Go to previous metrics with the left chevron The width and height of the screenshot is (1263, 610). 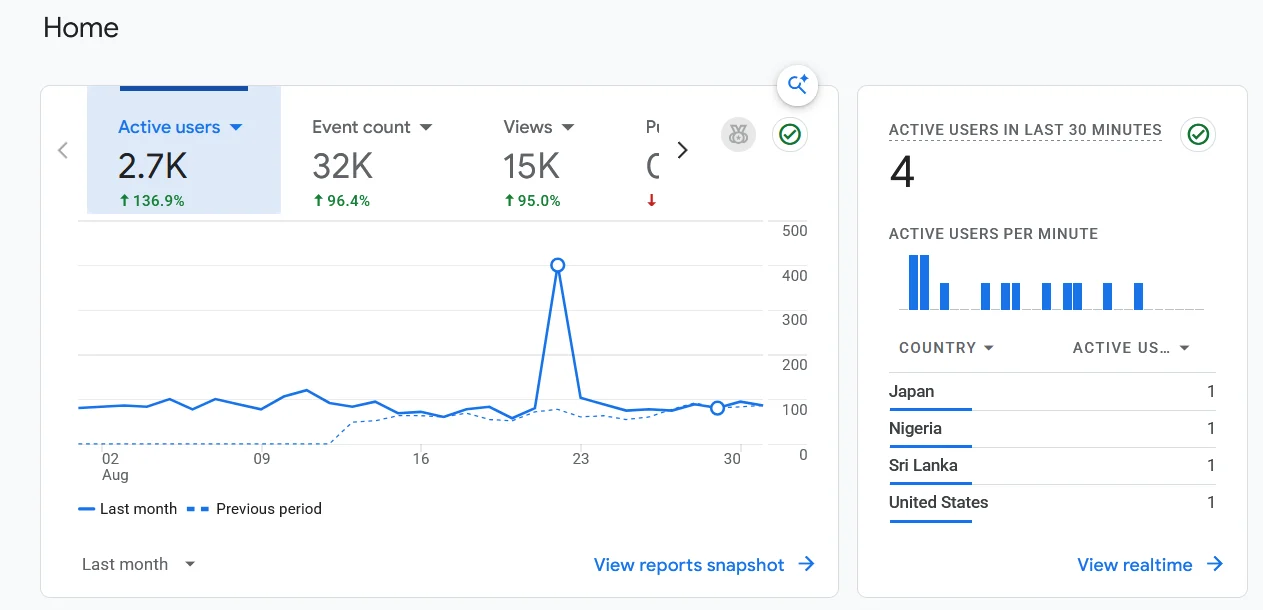[x=63, y=150]
